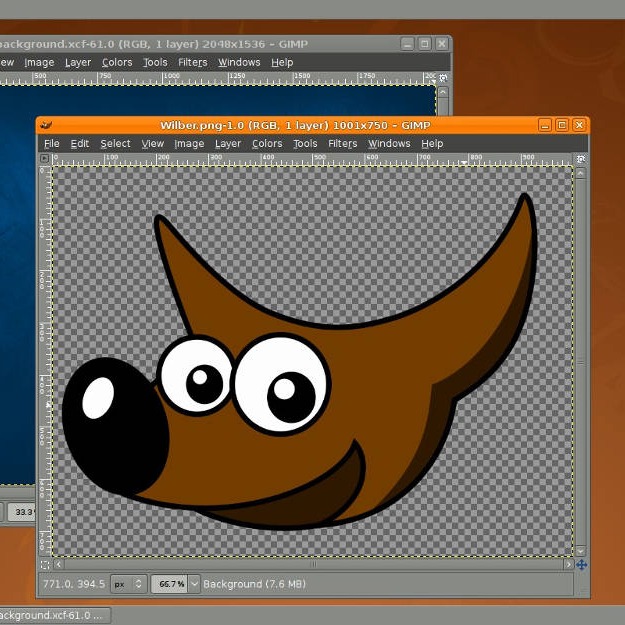The width and height of the screenshot is (625, 625).
Task: Open Help menu in background.xcf window
Action: tap(282, 63)
